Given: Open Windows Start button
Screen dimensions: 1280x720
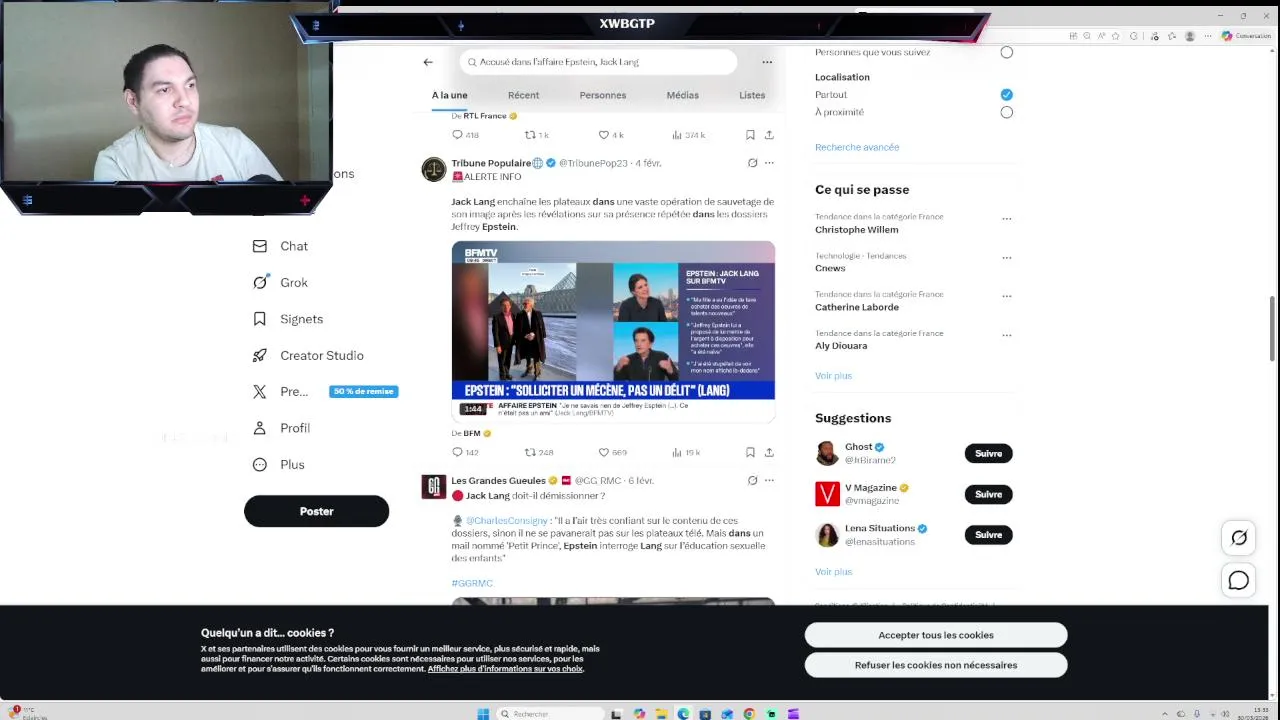Looking at the screenshot, I should tap(483, 714).
